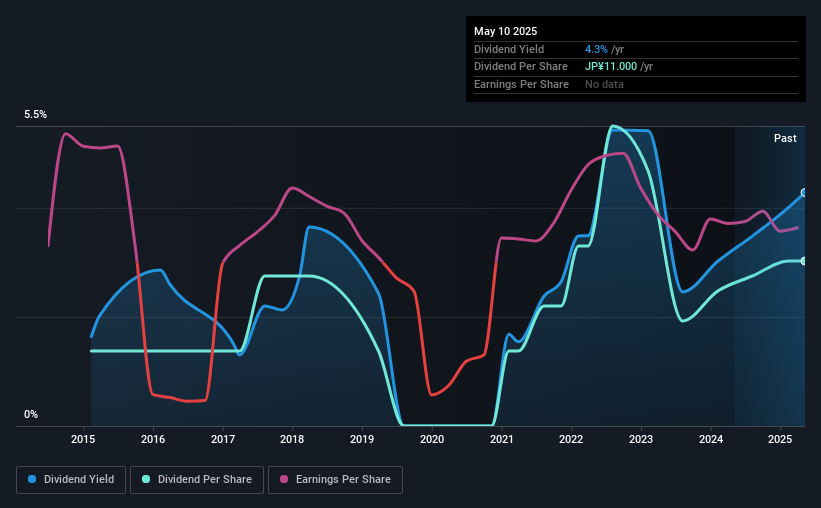
Task: Click the 2018 x-axis label
Action: coord(292,439)
